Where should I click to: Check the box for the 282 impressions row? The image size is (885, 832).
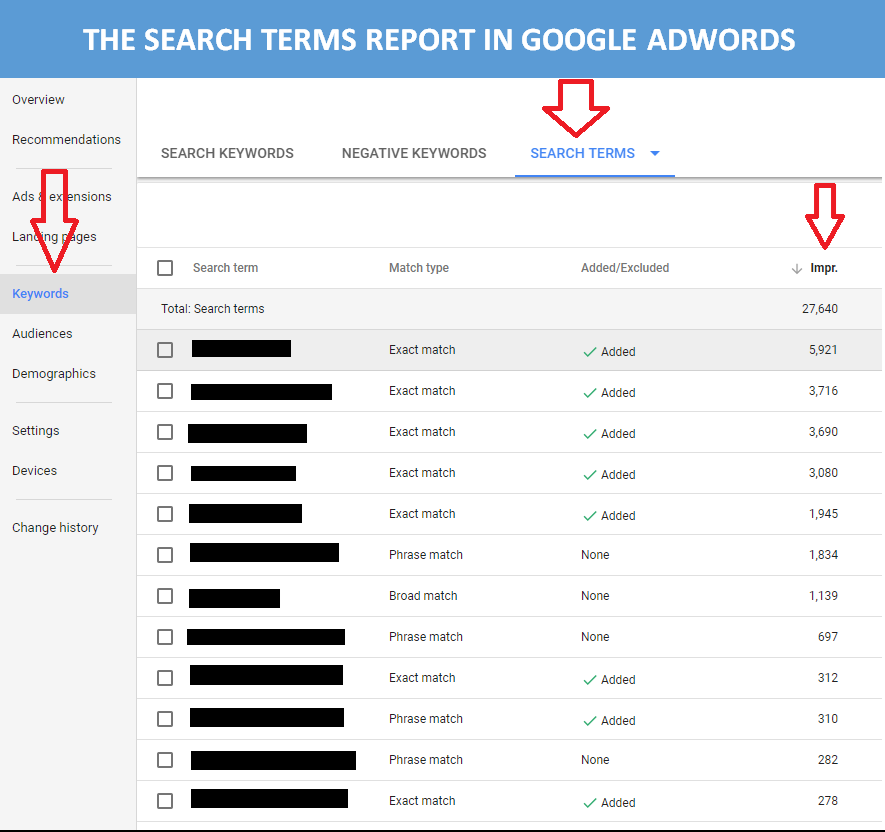[165, 760]
